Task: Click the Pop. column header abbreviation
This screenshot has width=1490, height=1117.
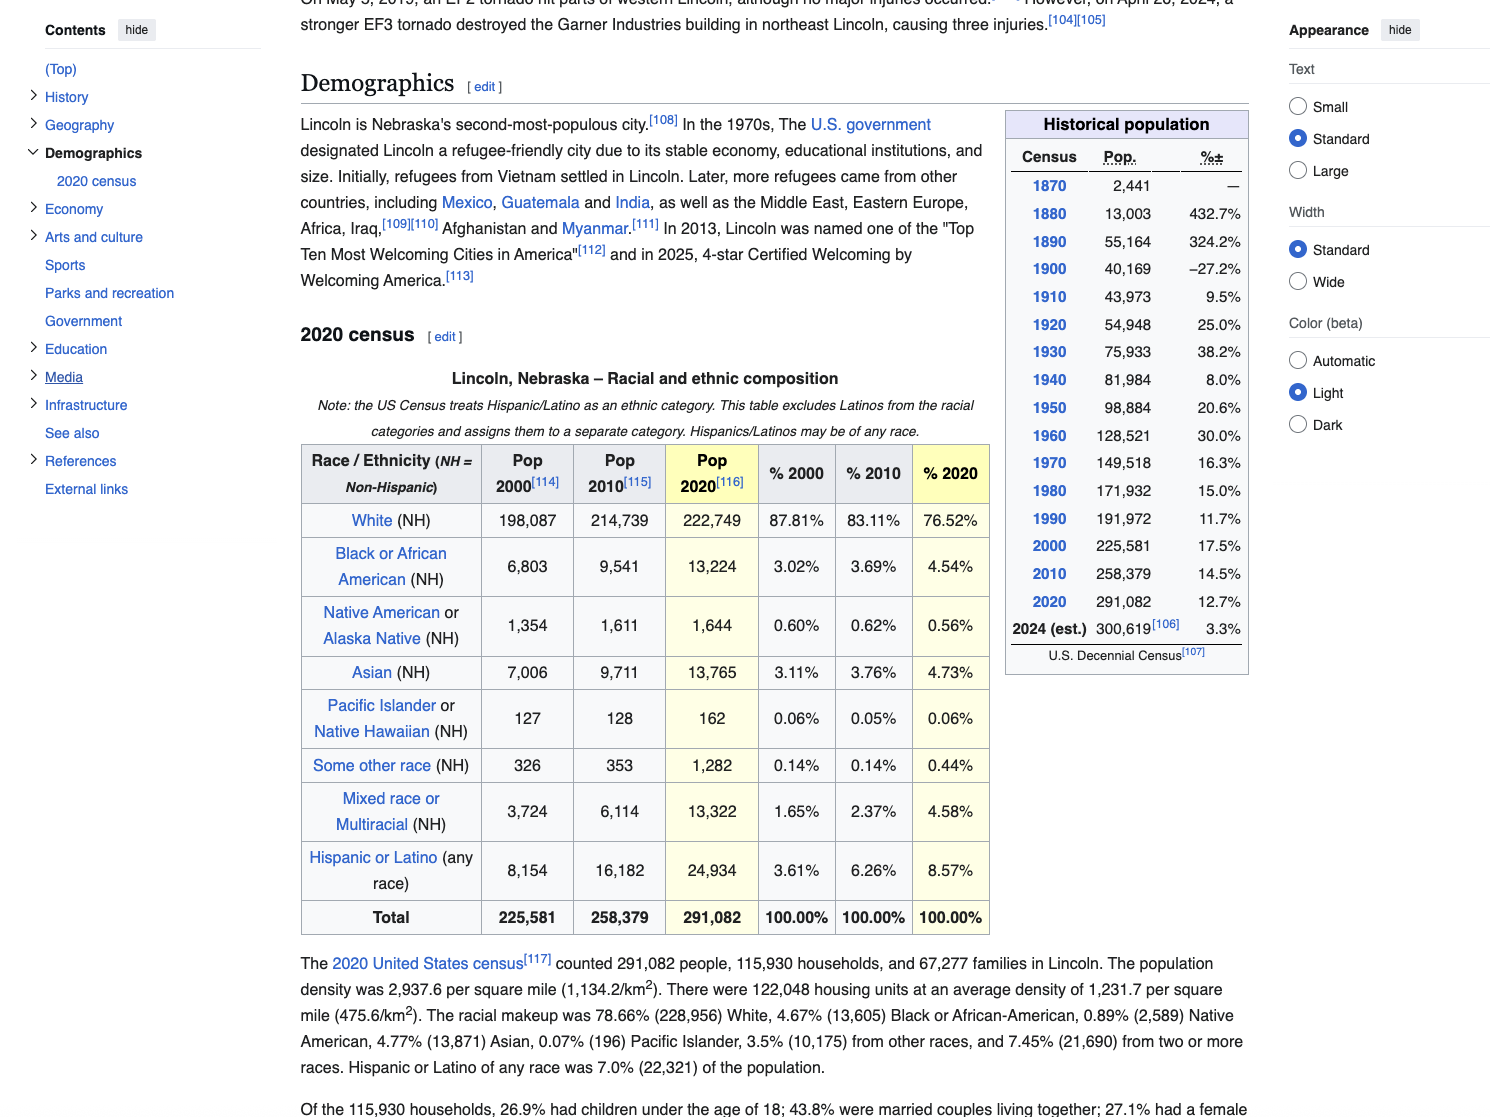Action: [1120, 157]
